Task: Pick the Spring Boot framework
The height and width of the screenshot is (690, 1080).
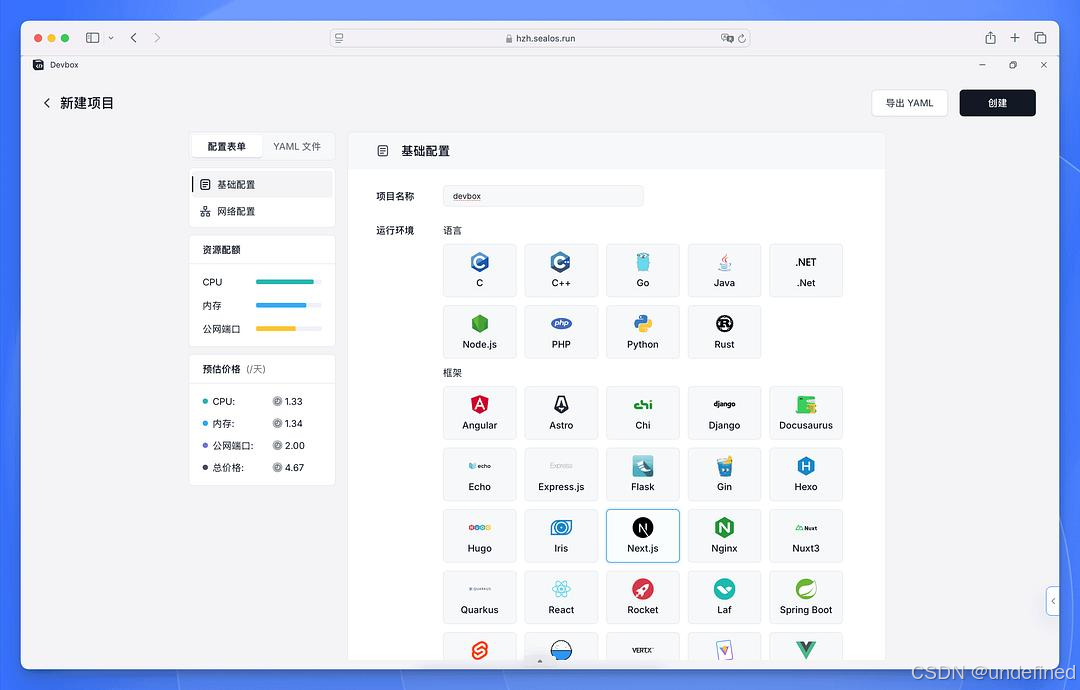Action: 806,597
